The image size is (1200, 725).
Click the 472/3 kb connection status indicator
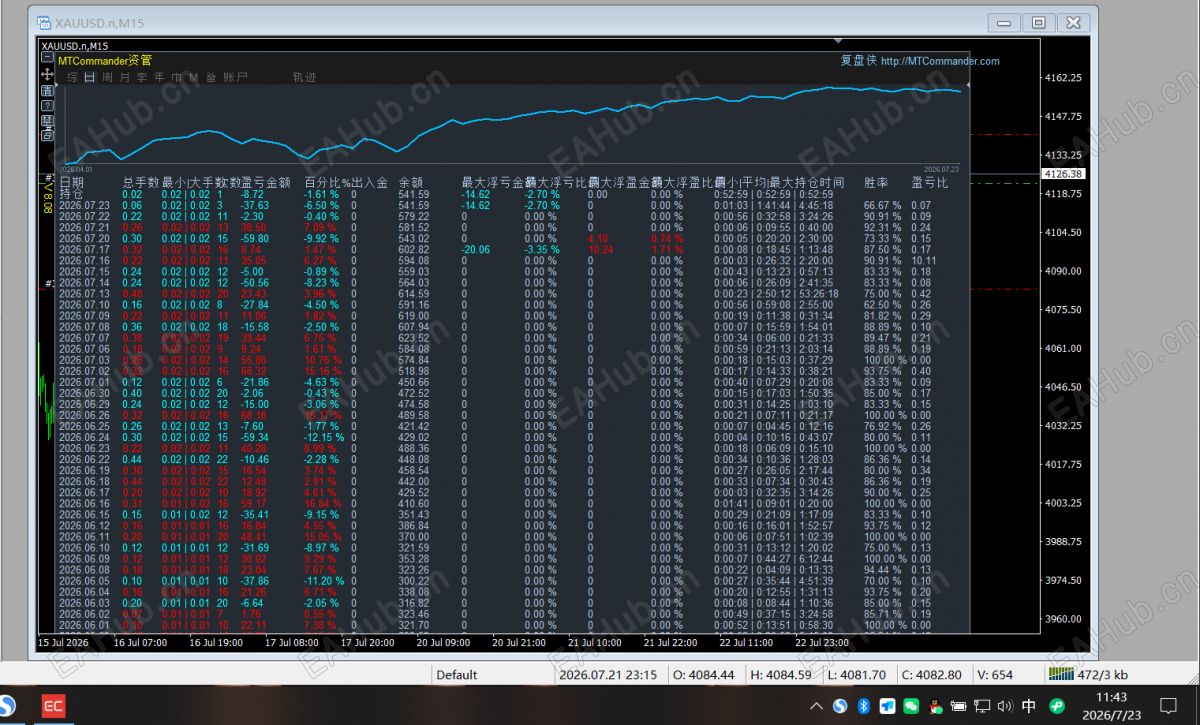pyautogui.click(x=1088, y=675)
